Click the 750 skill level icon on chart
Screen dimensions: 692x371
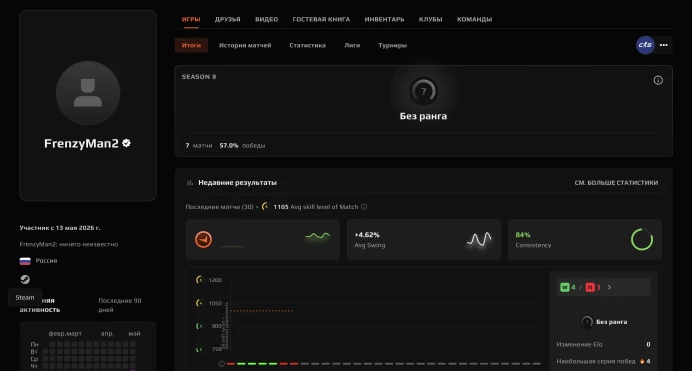(x=199, y=349)
